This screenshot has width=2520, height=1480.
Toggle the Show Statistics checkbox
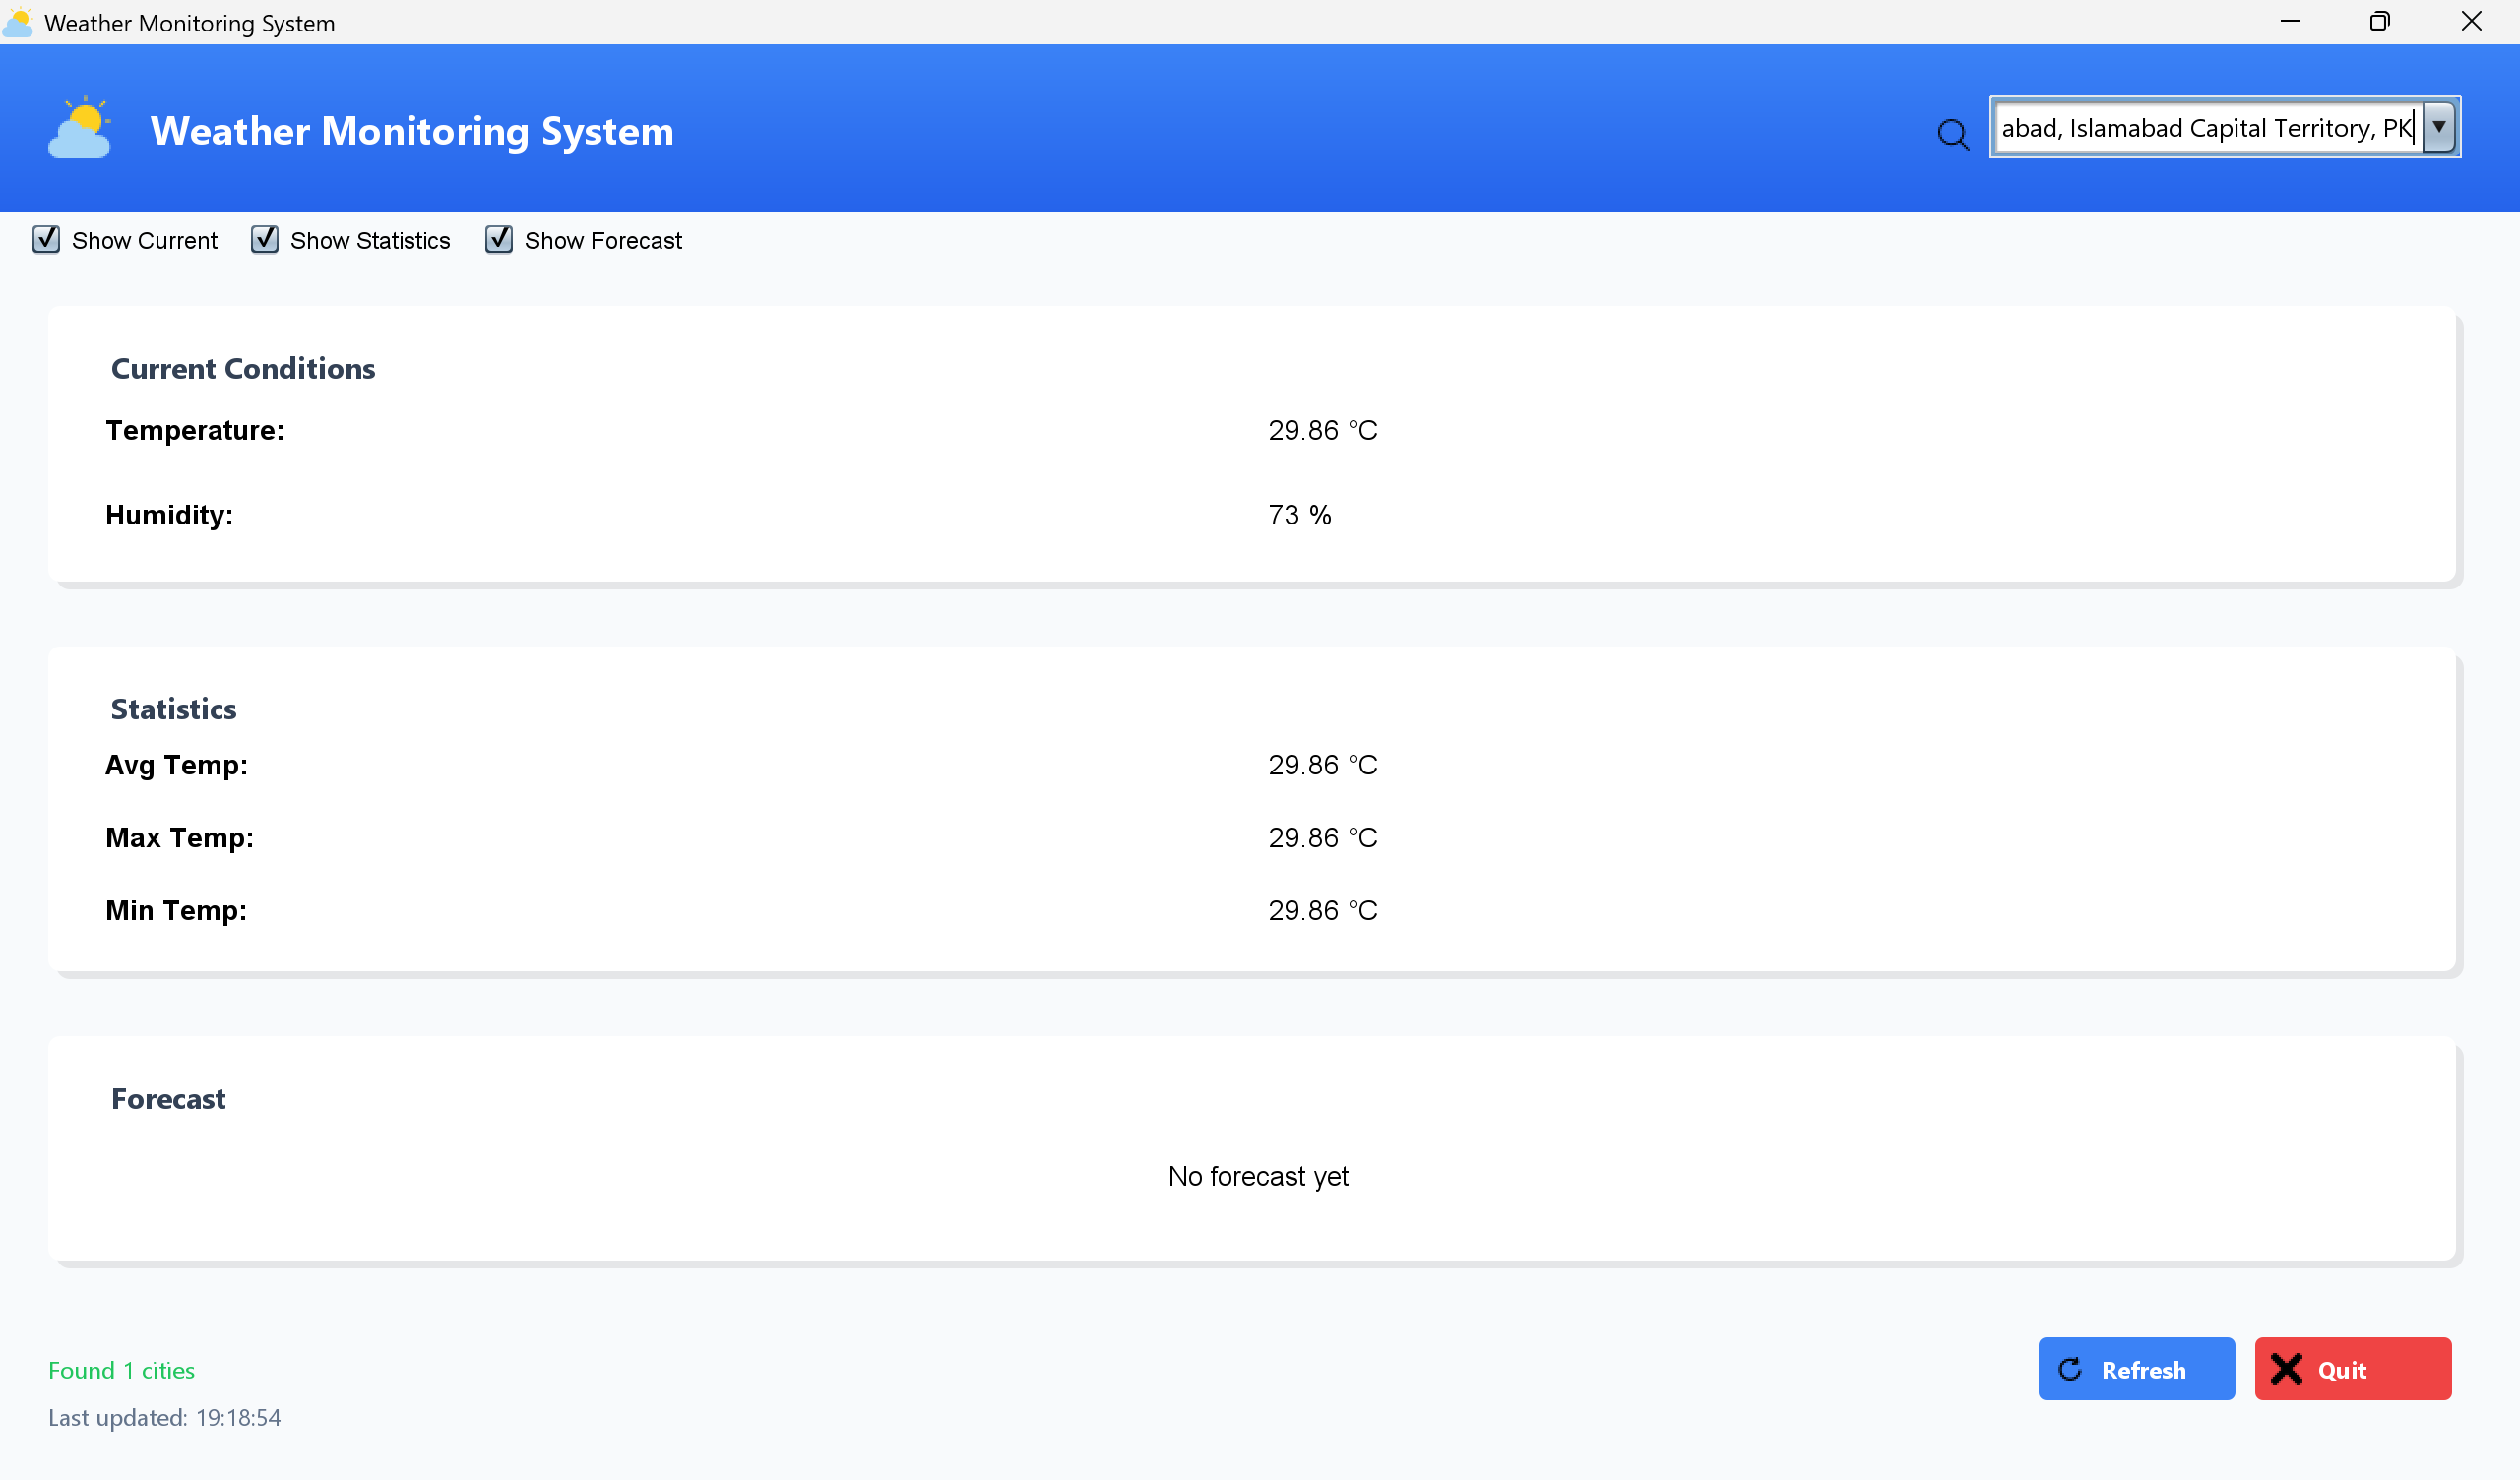[264, 240]
